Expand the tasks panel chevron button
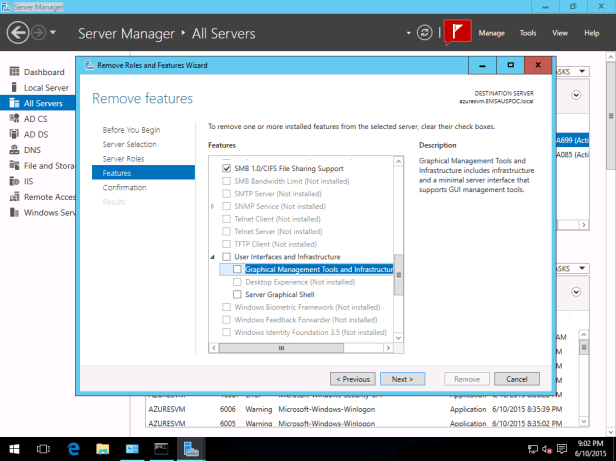 coord(577,96)
